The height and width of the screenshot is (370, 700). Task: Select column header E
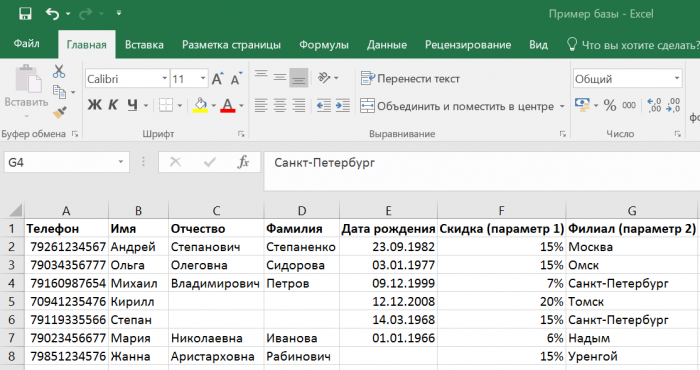(x=388, y=211)
